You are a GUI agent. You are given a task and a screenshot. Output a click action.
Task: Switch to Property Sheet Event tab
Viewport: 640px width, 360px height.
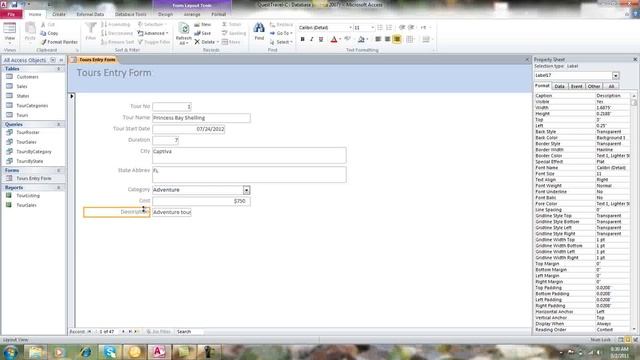[576, 86]
